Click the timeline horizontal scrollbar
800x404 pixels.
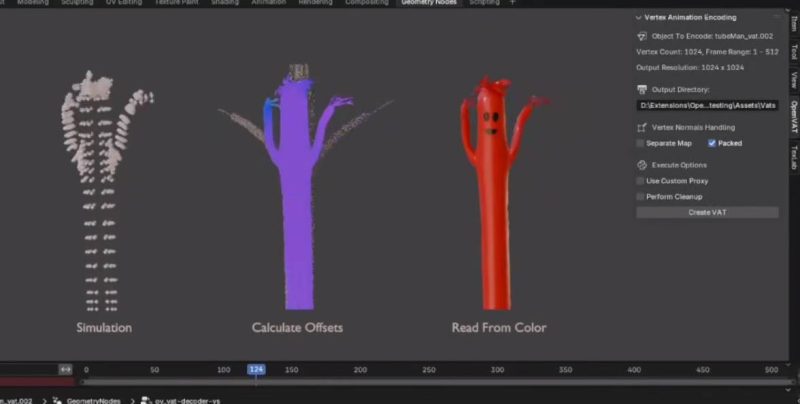pyautogui.click(x=430, y=381)
